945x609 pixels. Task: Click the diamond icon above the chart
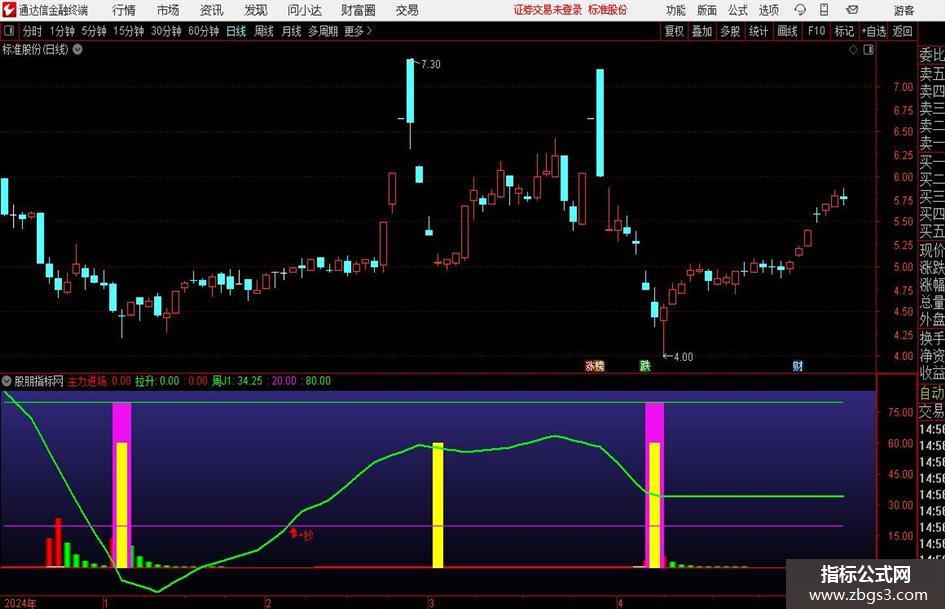tap(853, 50)
